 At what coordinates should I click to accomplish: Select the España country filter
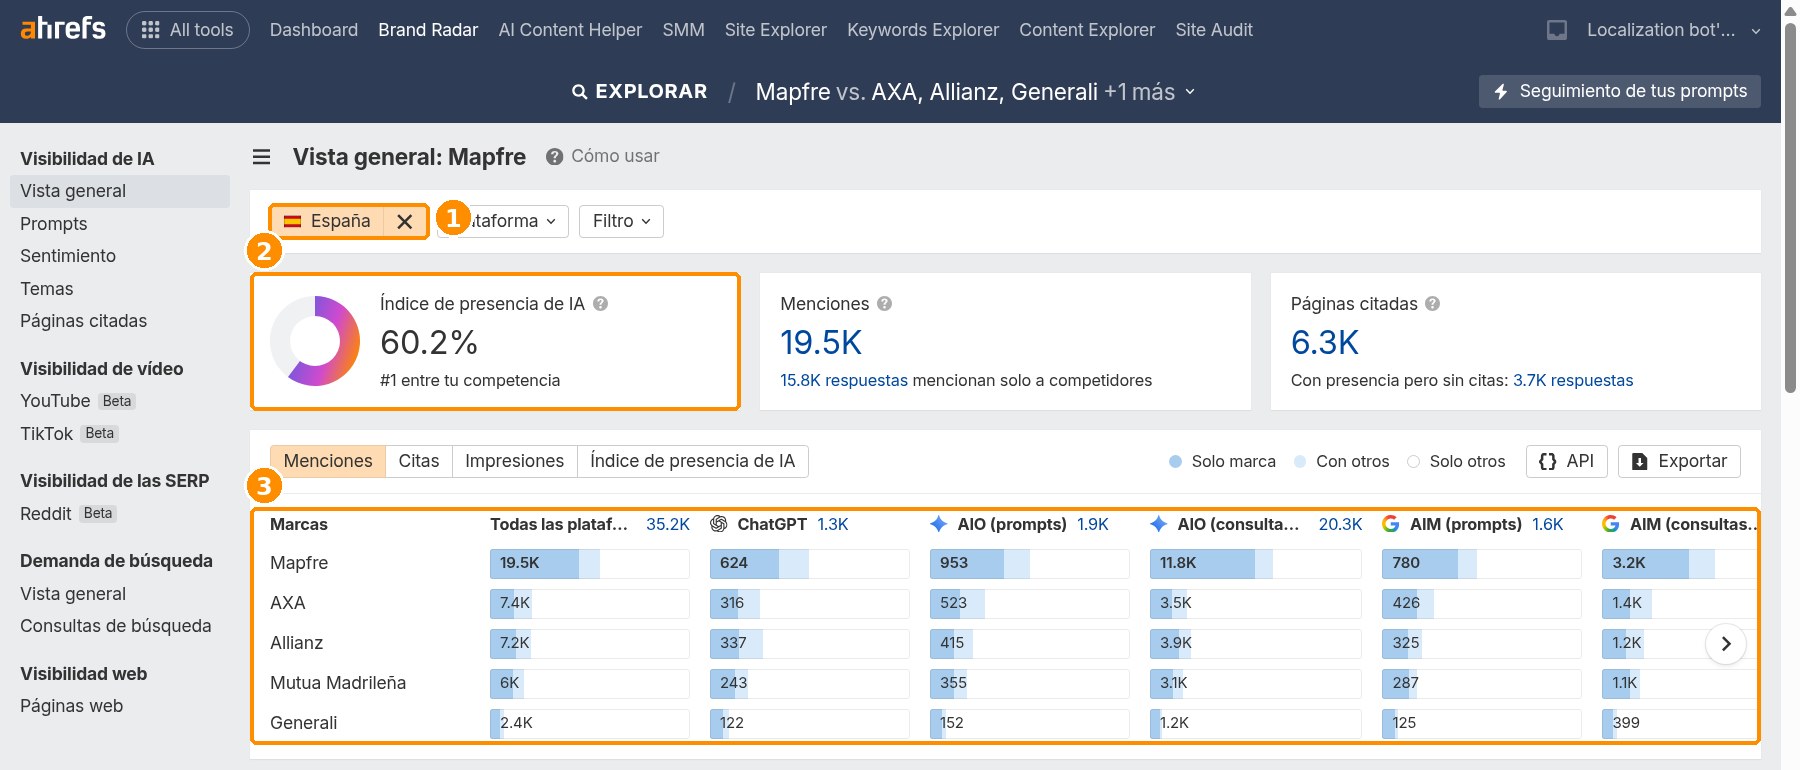327,221
